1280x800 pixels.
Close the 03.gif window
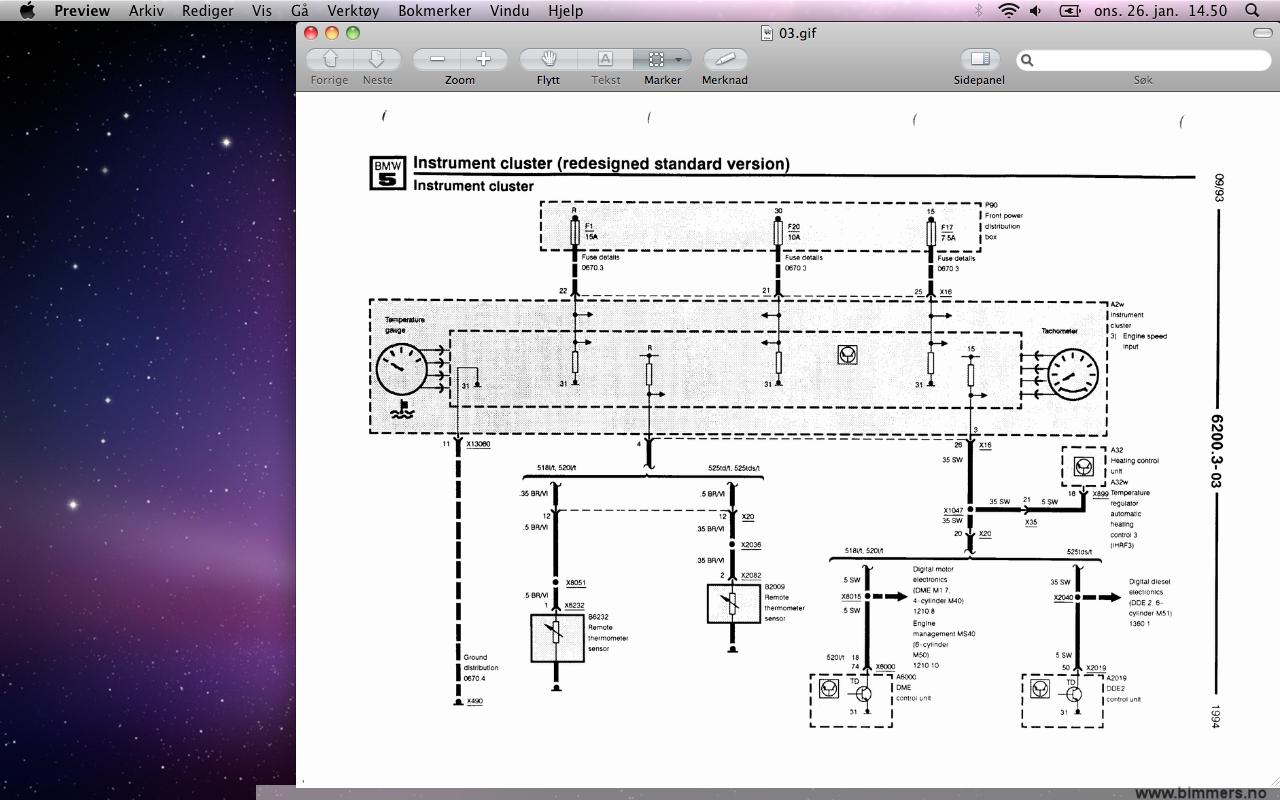click(311, 33)
